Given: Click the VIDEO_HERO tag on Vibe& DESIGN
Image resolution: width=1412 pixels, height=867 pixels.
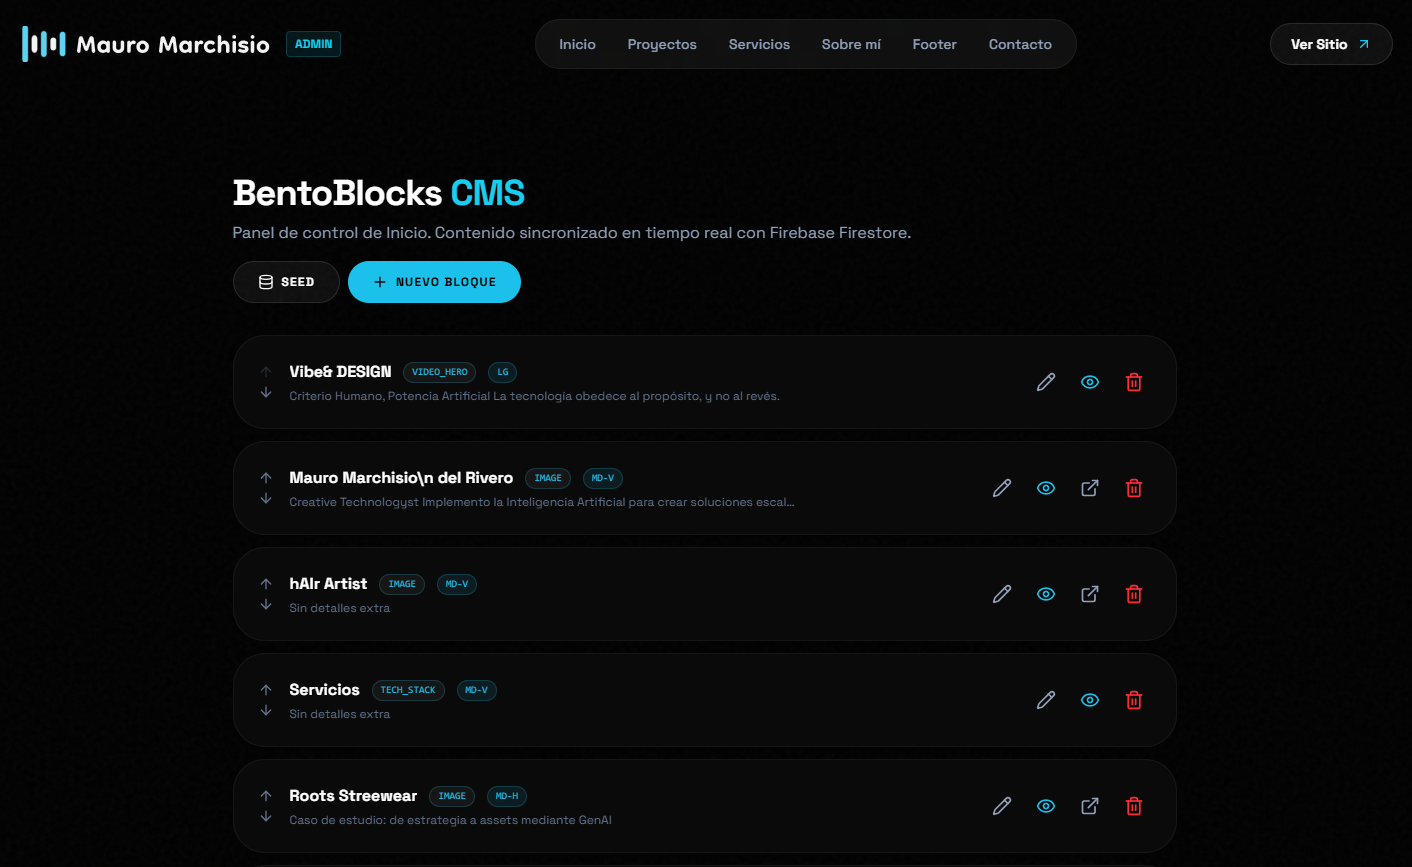Looking at the screenshot, I should [439, 372].
